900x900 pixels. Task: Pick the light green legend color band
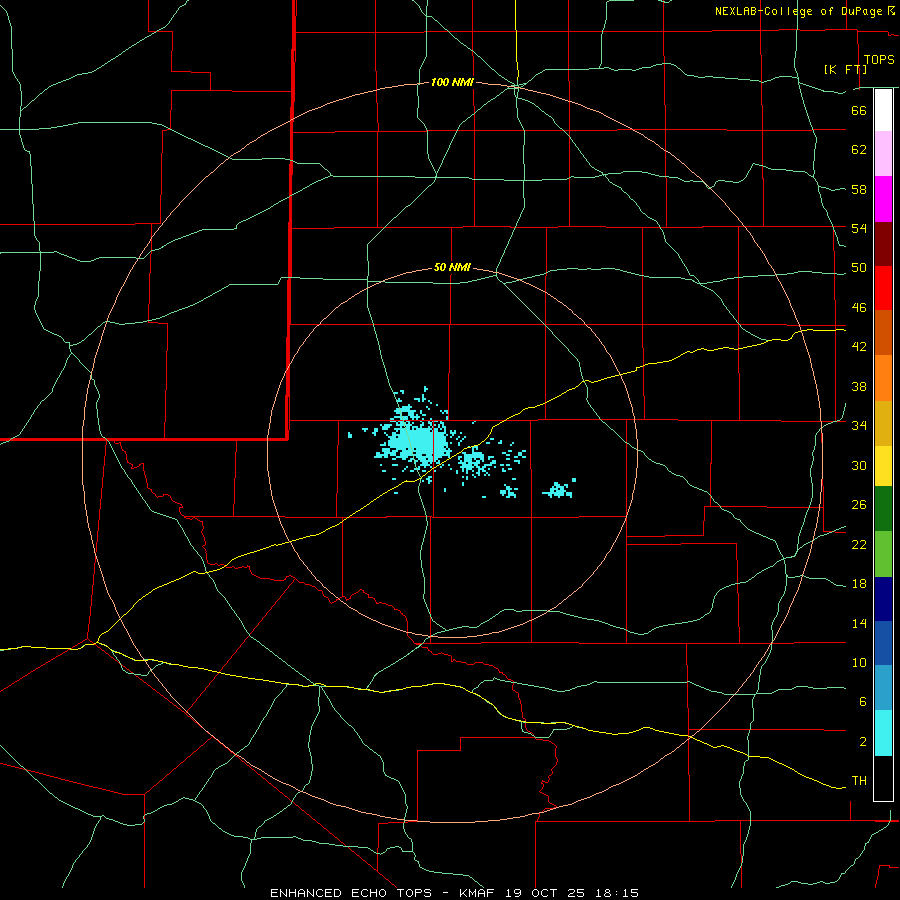tap(883, 554)
